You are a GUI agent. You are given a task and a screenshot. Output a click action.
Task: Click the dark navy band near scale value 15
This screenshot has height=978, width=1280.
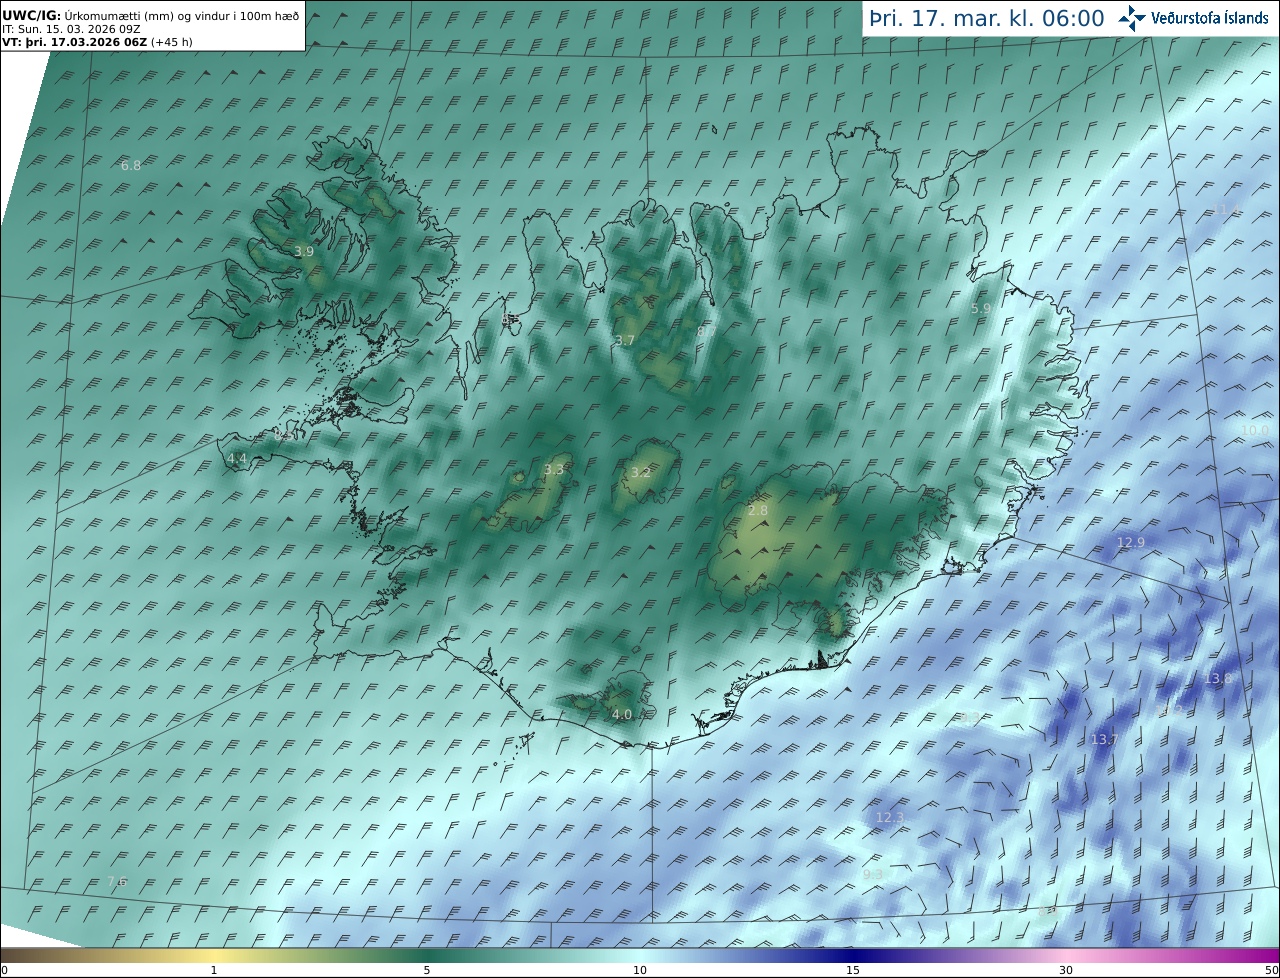click(x=853, y=955)
